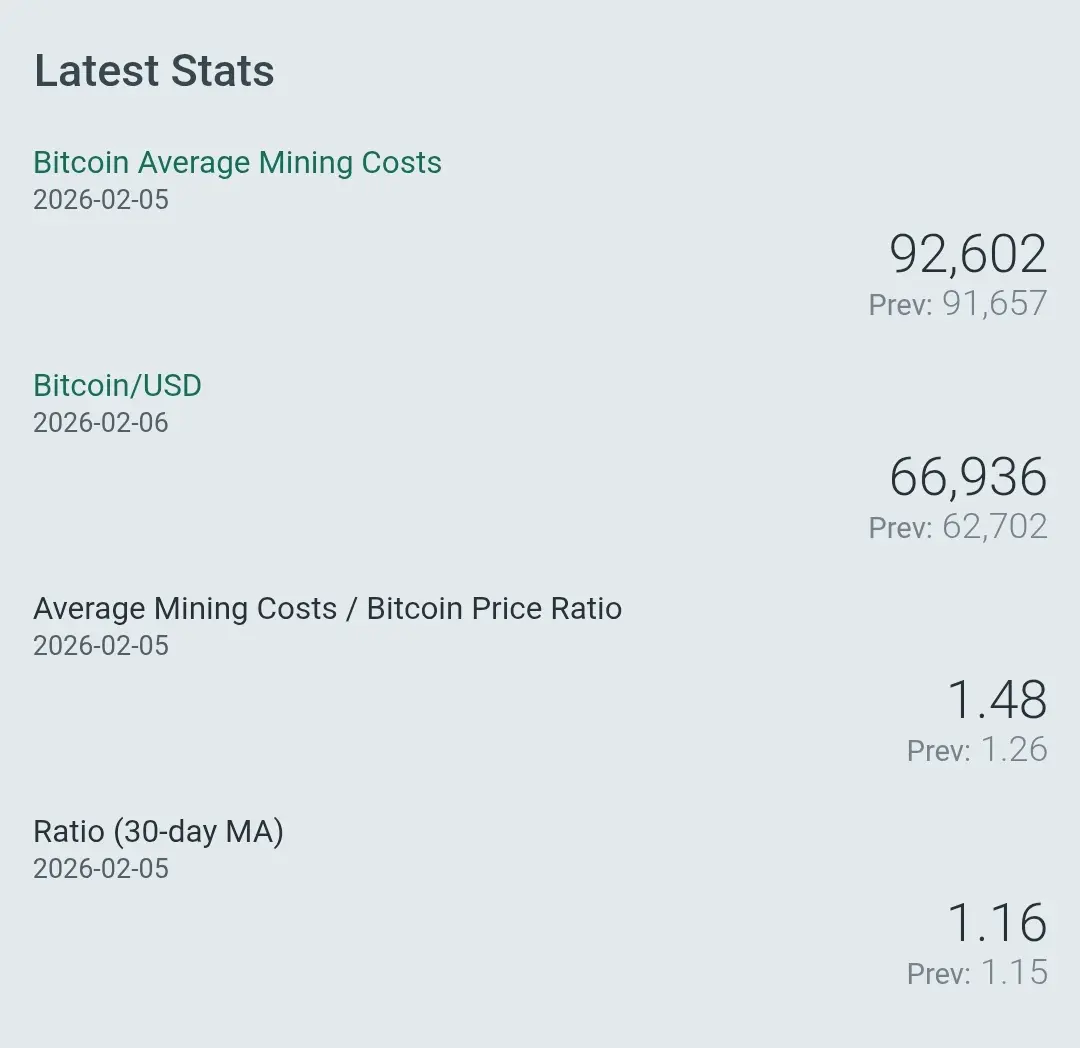Click the previous ratio value 1.26
The image size is (1080, 1048).
pyautogui.click(x=1013, y=750)
